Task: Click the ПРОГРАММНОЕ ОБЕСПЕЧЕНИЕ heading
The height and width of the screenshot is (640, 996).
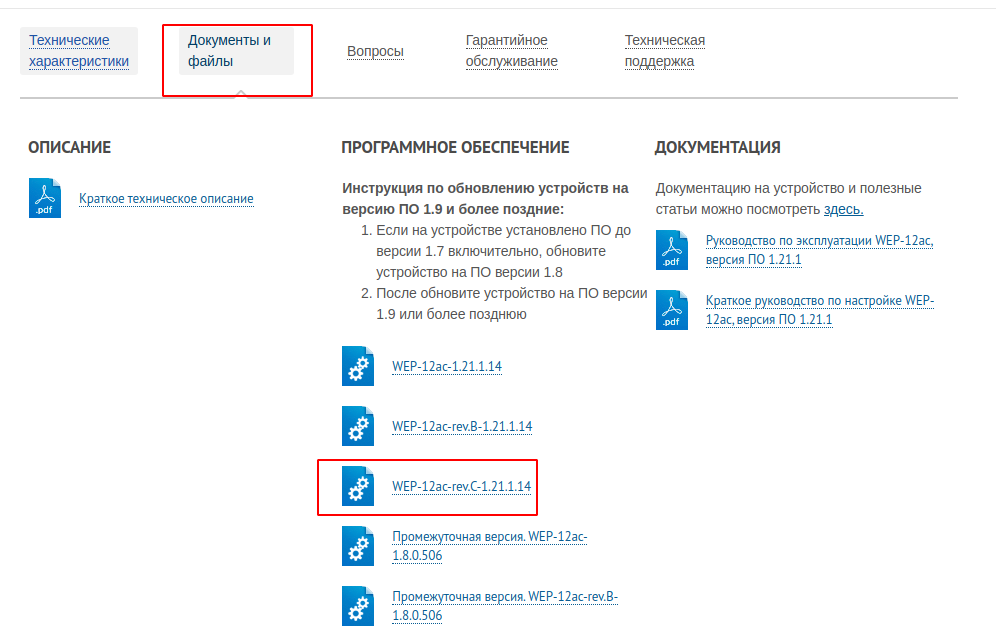Action: 455,147
